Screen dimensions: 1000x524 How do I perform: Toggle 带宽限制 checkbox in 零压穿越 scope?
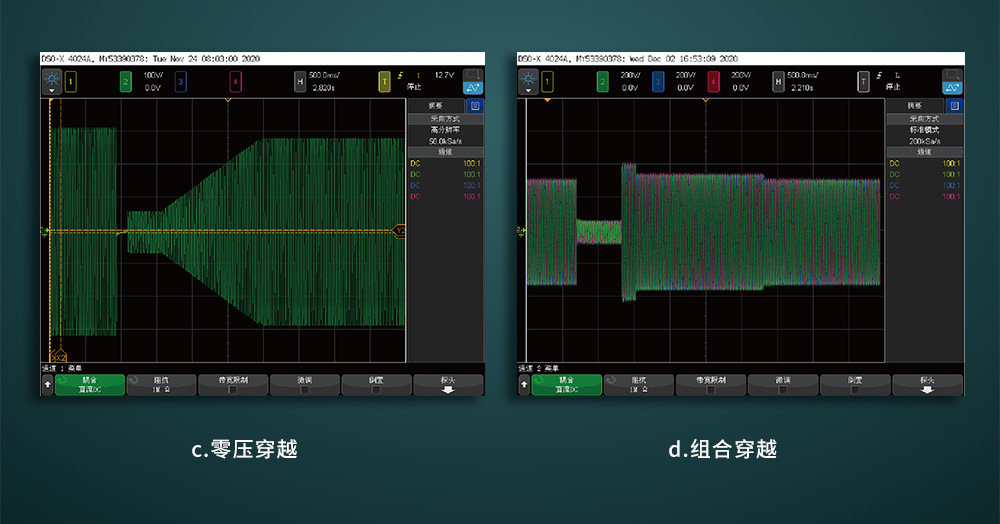pyautogui.click(x=232, y=390)
